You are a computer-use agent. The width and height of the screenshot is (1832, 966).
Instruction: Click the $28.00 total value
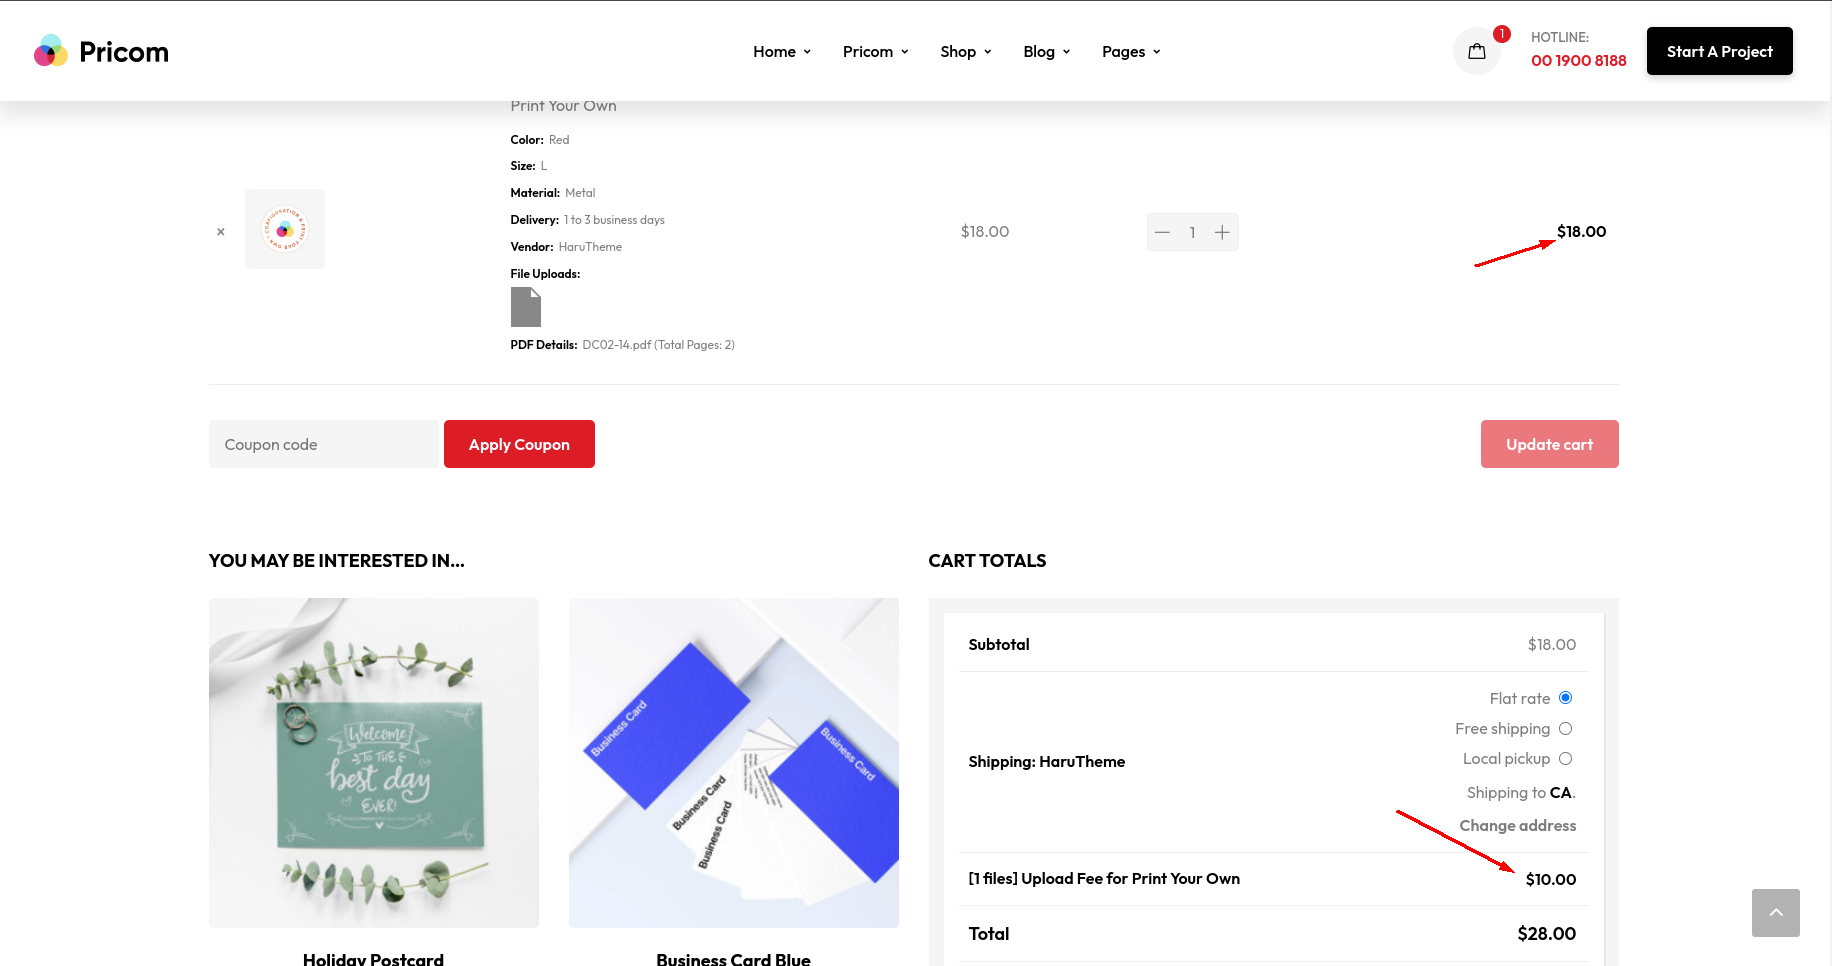tap(1547, 934)
